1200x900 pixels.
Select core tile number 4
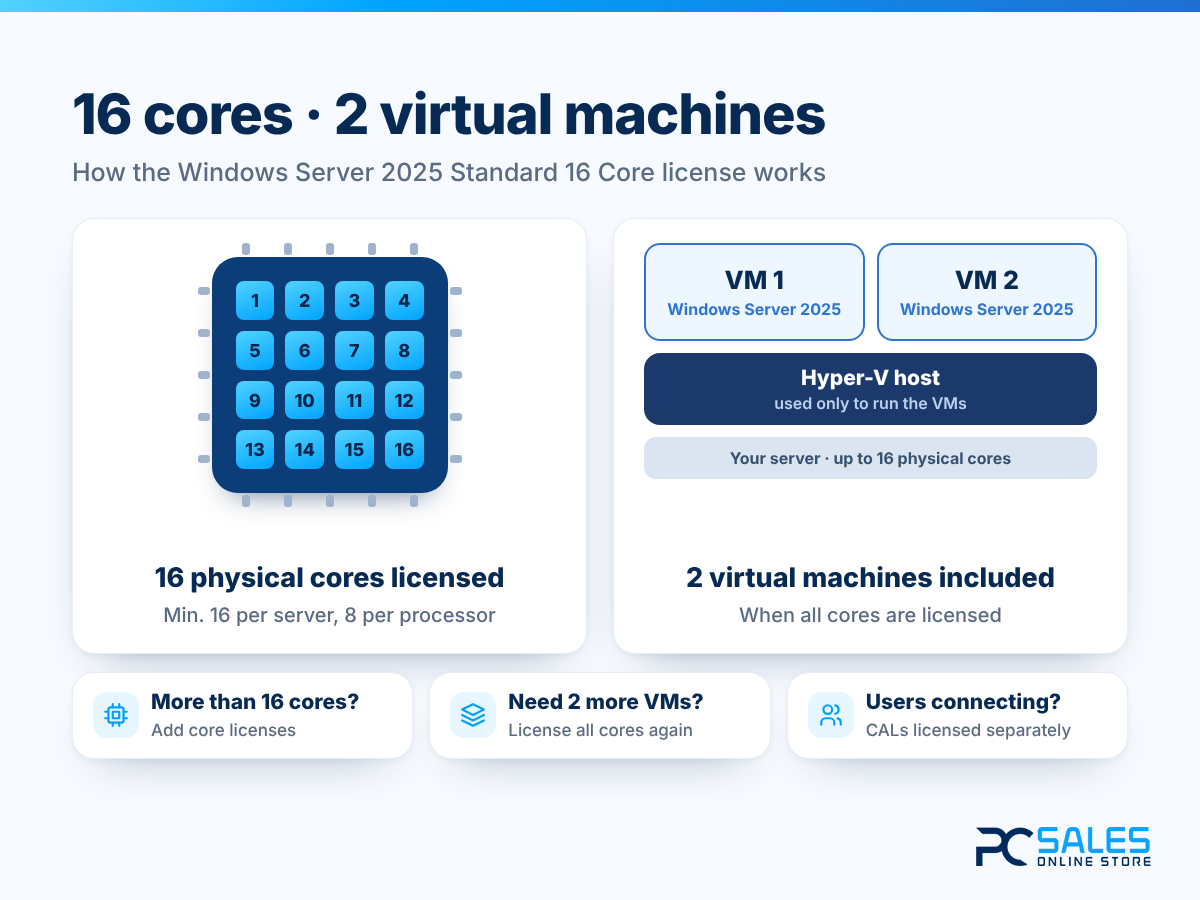tap(404, 300)
